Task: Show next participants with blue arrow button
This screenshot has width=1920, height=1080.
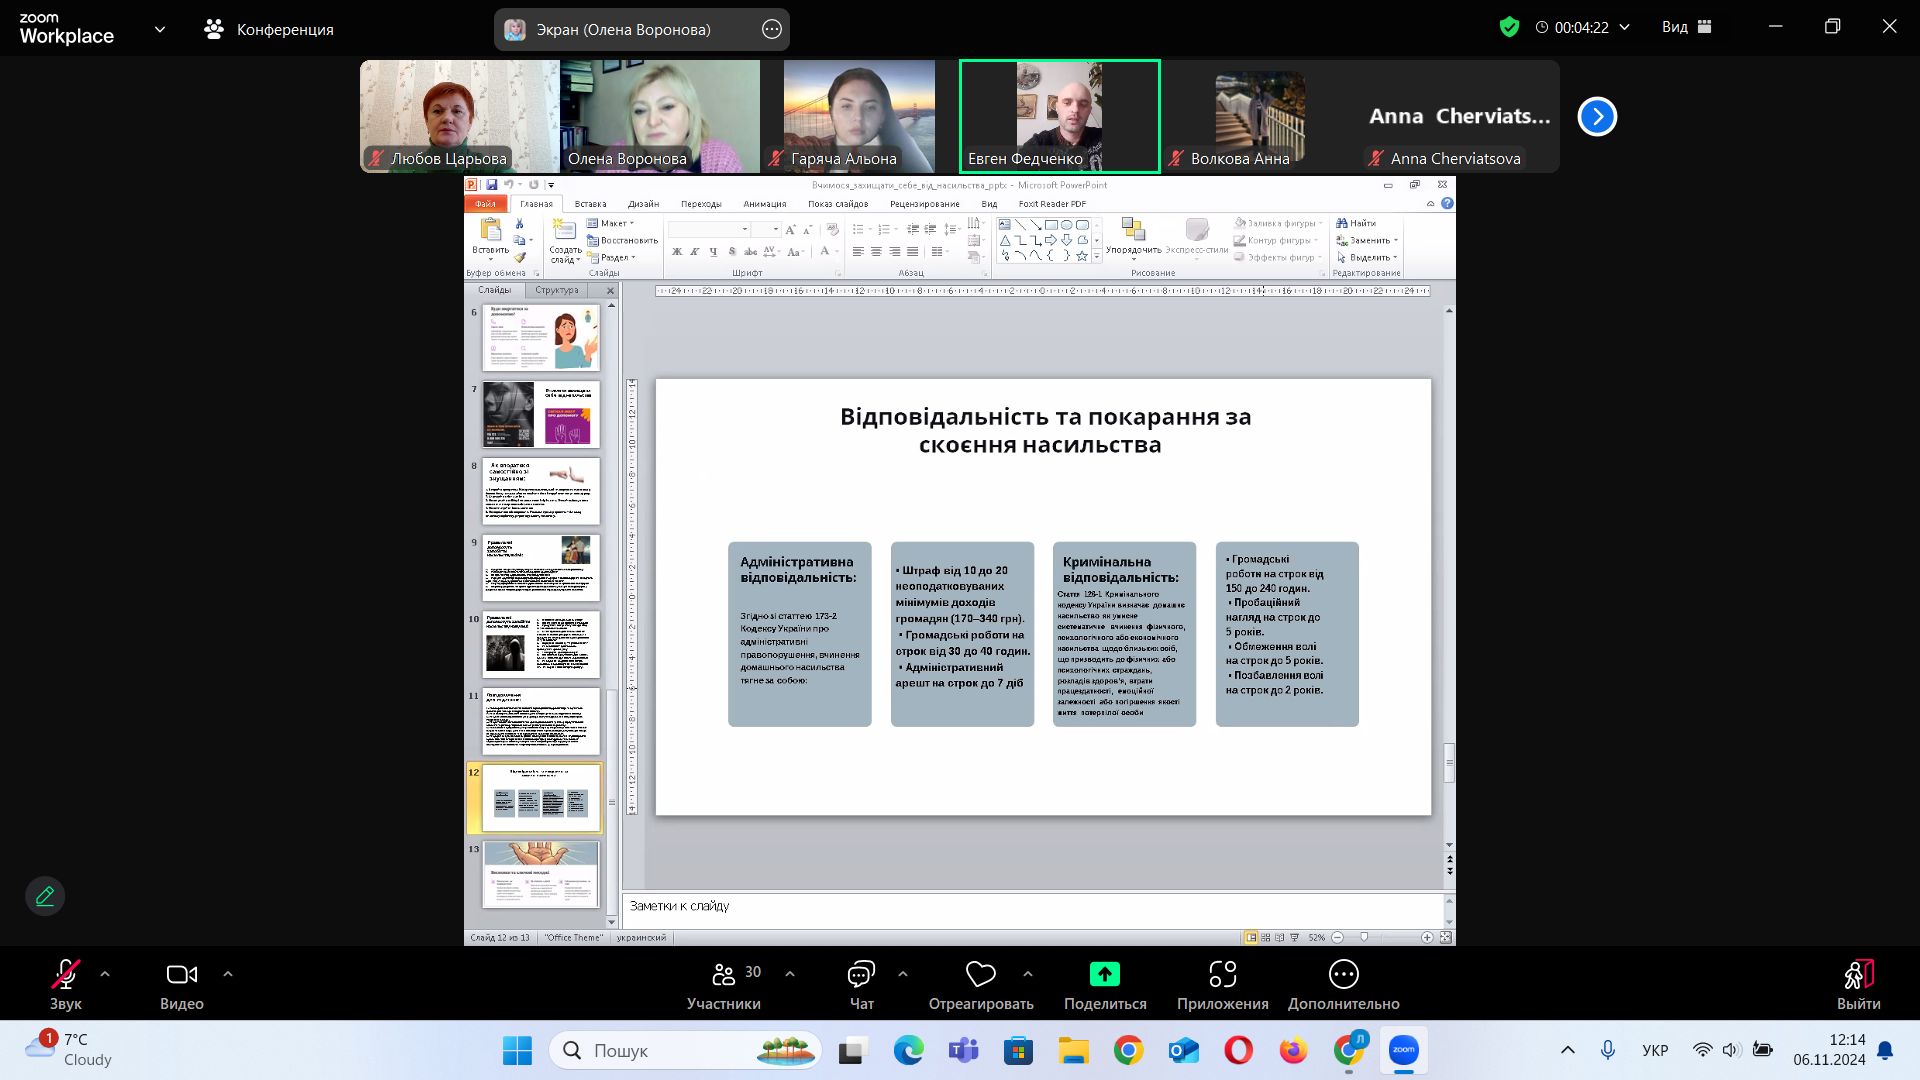Action: coord(1597,117)
